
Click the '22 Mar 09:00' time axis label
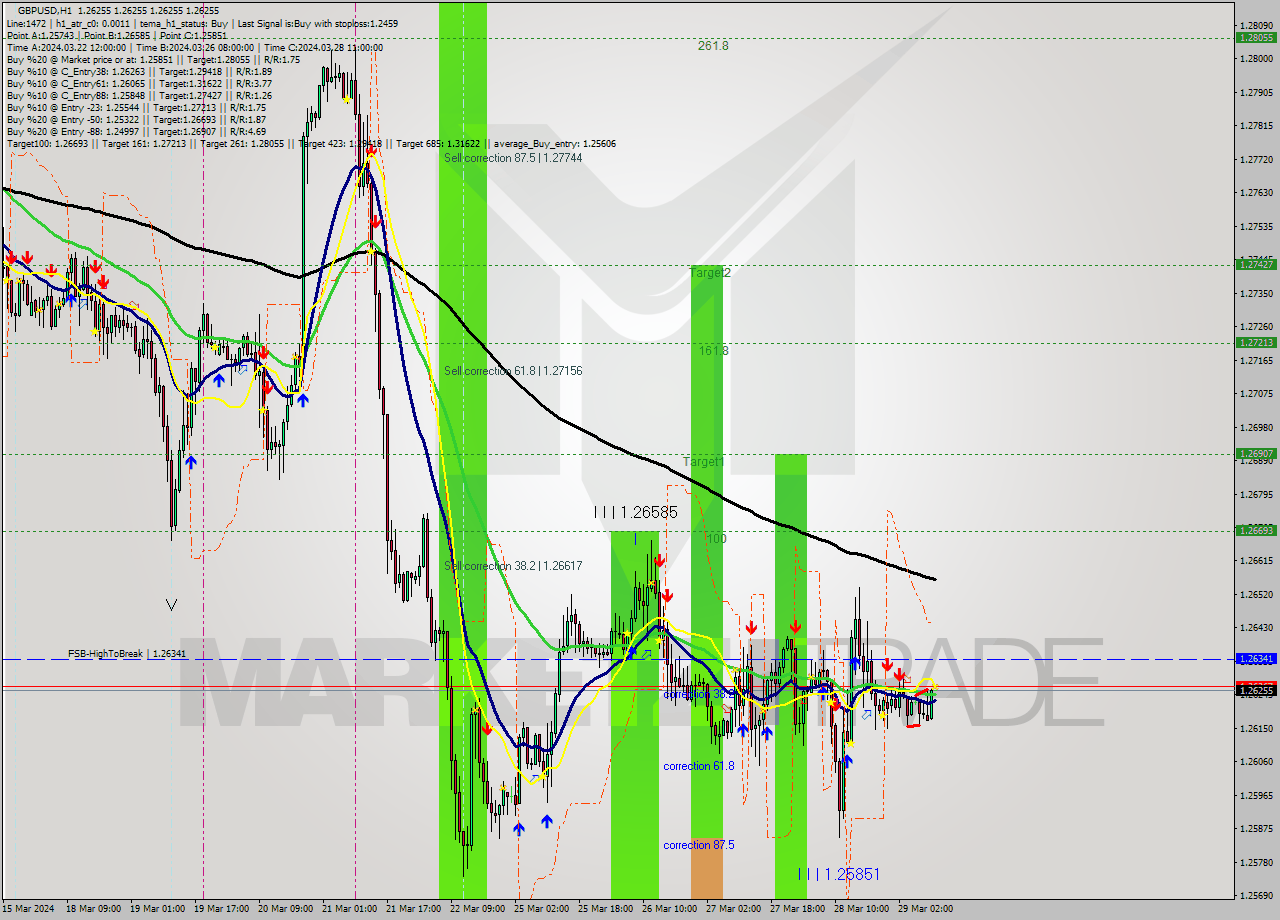478,909
